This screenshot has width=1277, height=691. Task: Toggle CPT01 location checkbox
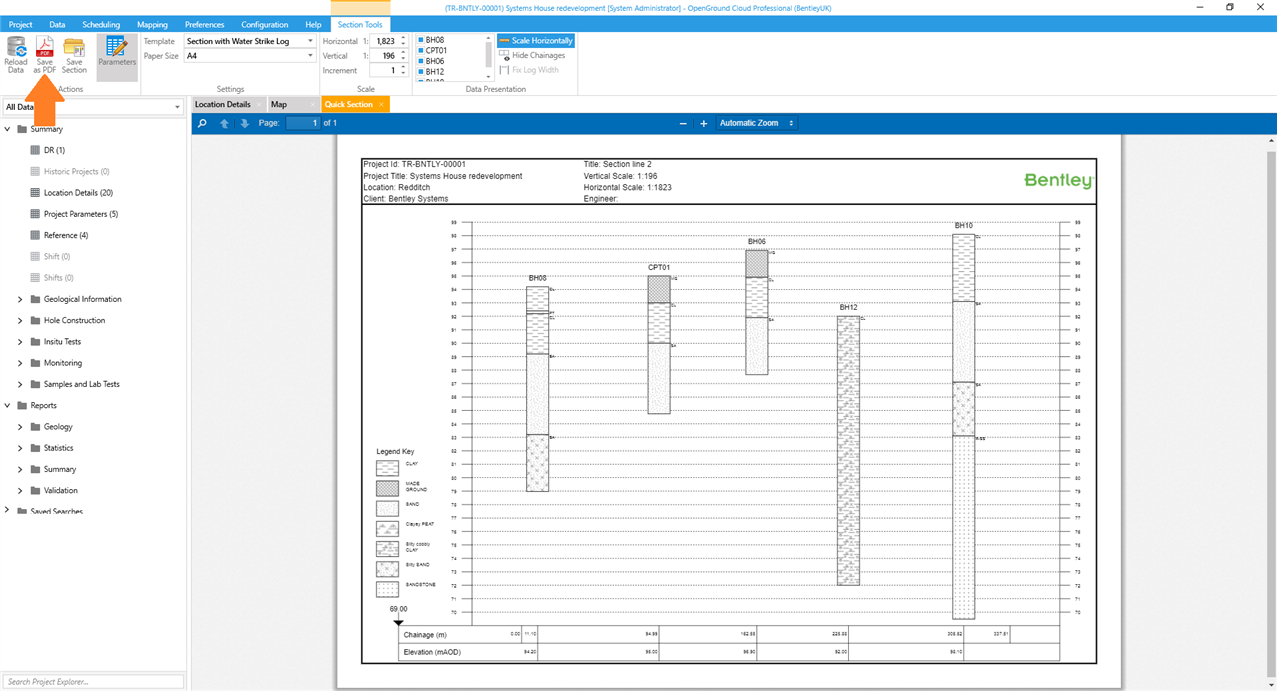[421, 50]
